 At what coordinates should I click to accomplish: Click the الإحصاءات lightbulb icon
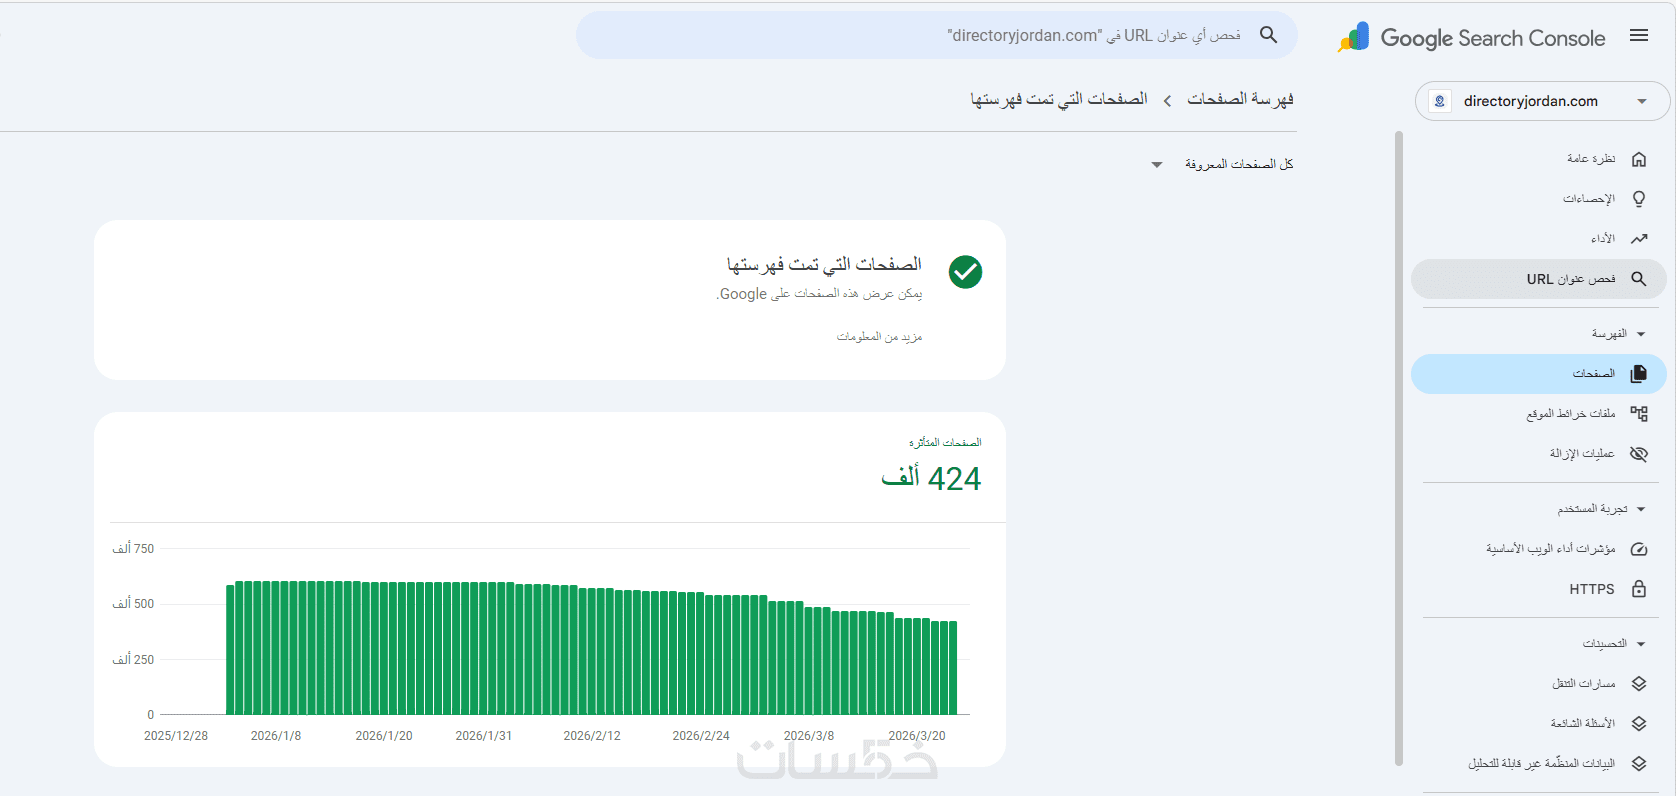1638,199
